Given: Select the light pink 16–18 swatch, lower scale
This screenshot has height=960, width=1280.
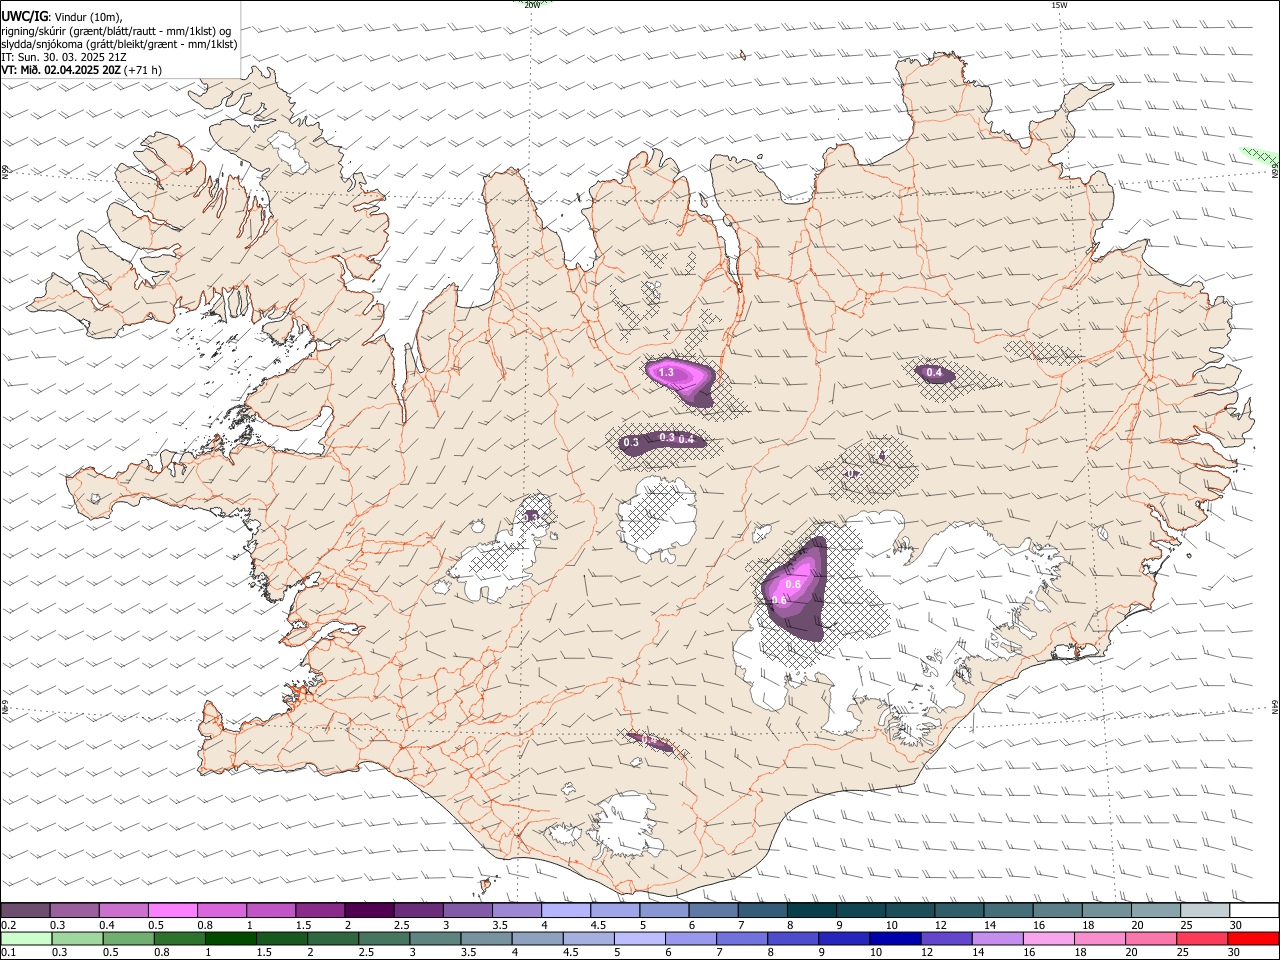Looking at the screenshot, I should (1049, 938).
